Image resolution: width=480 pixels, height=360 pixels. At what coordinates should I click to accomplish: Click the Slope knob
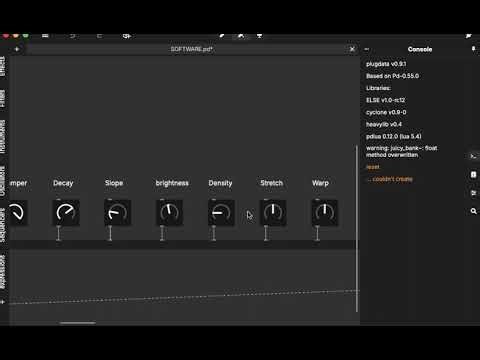coord(117,212)
